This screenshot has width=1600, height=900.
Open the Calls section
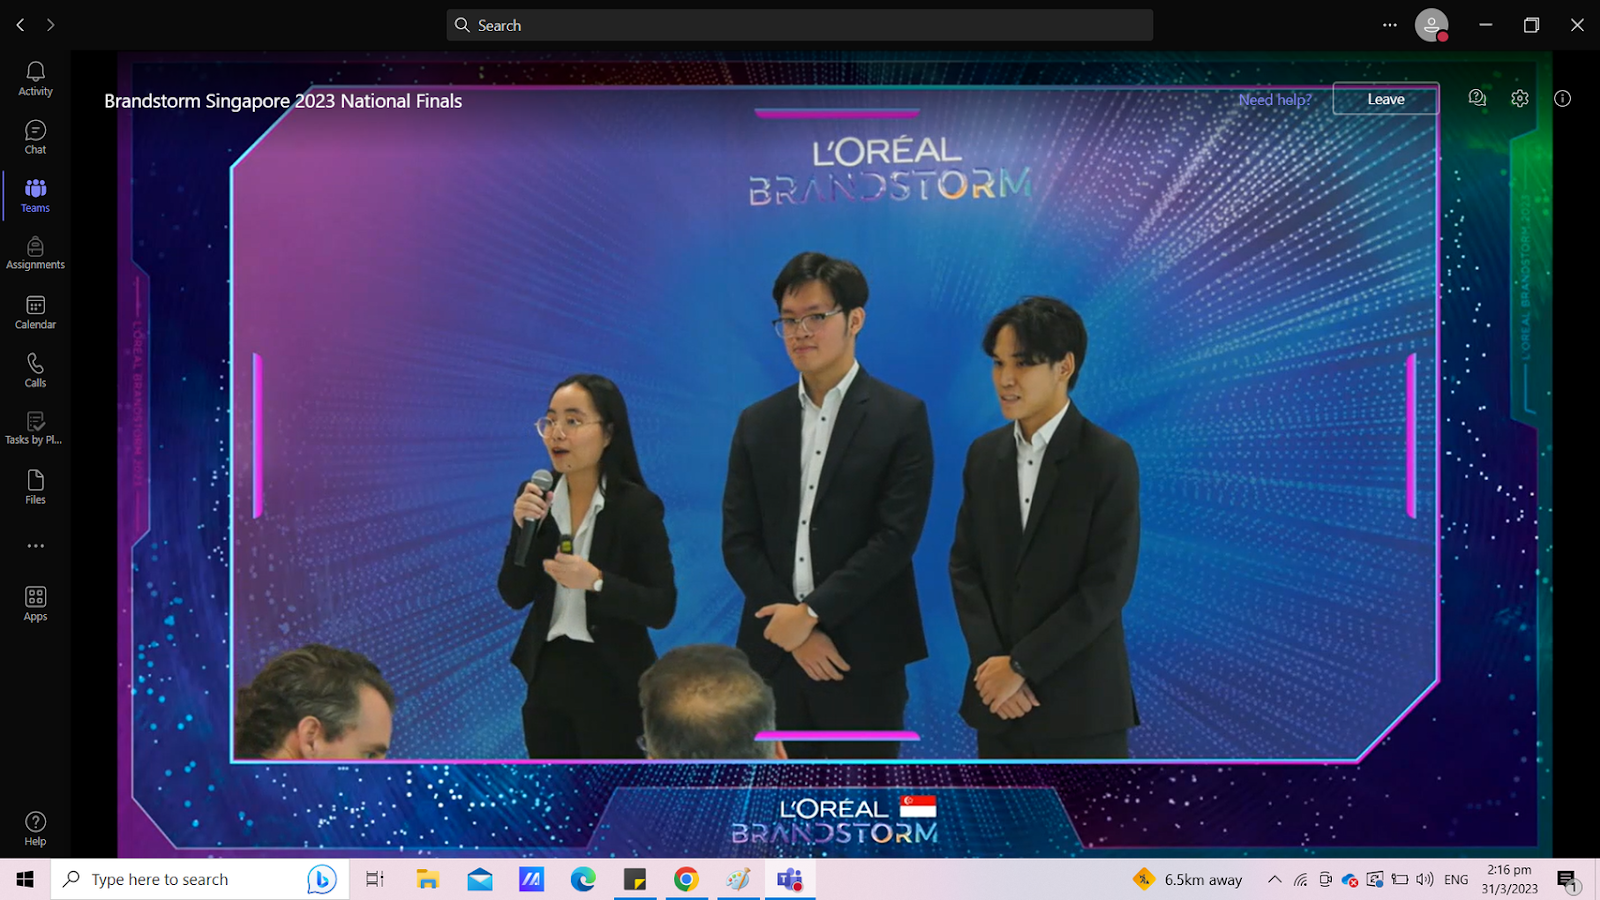coord(35,370)
